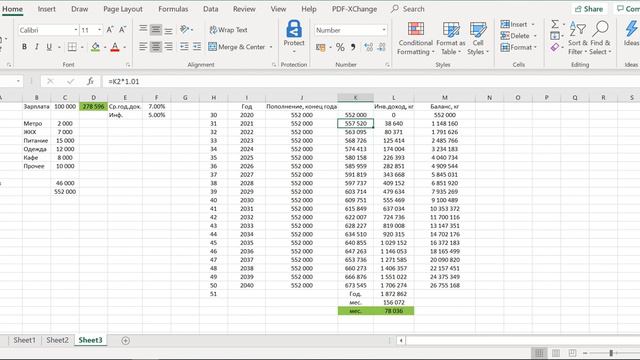Image resolution: width=640 pixels, height=360 pixels.
Task: Open the Formulas tab
Action: (173, 9)
